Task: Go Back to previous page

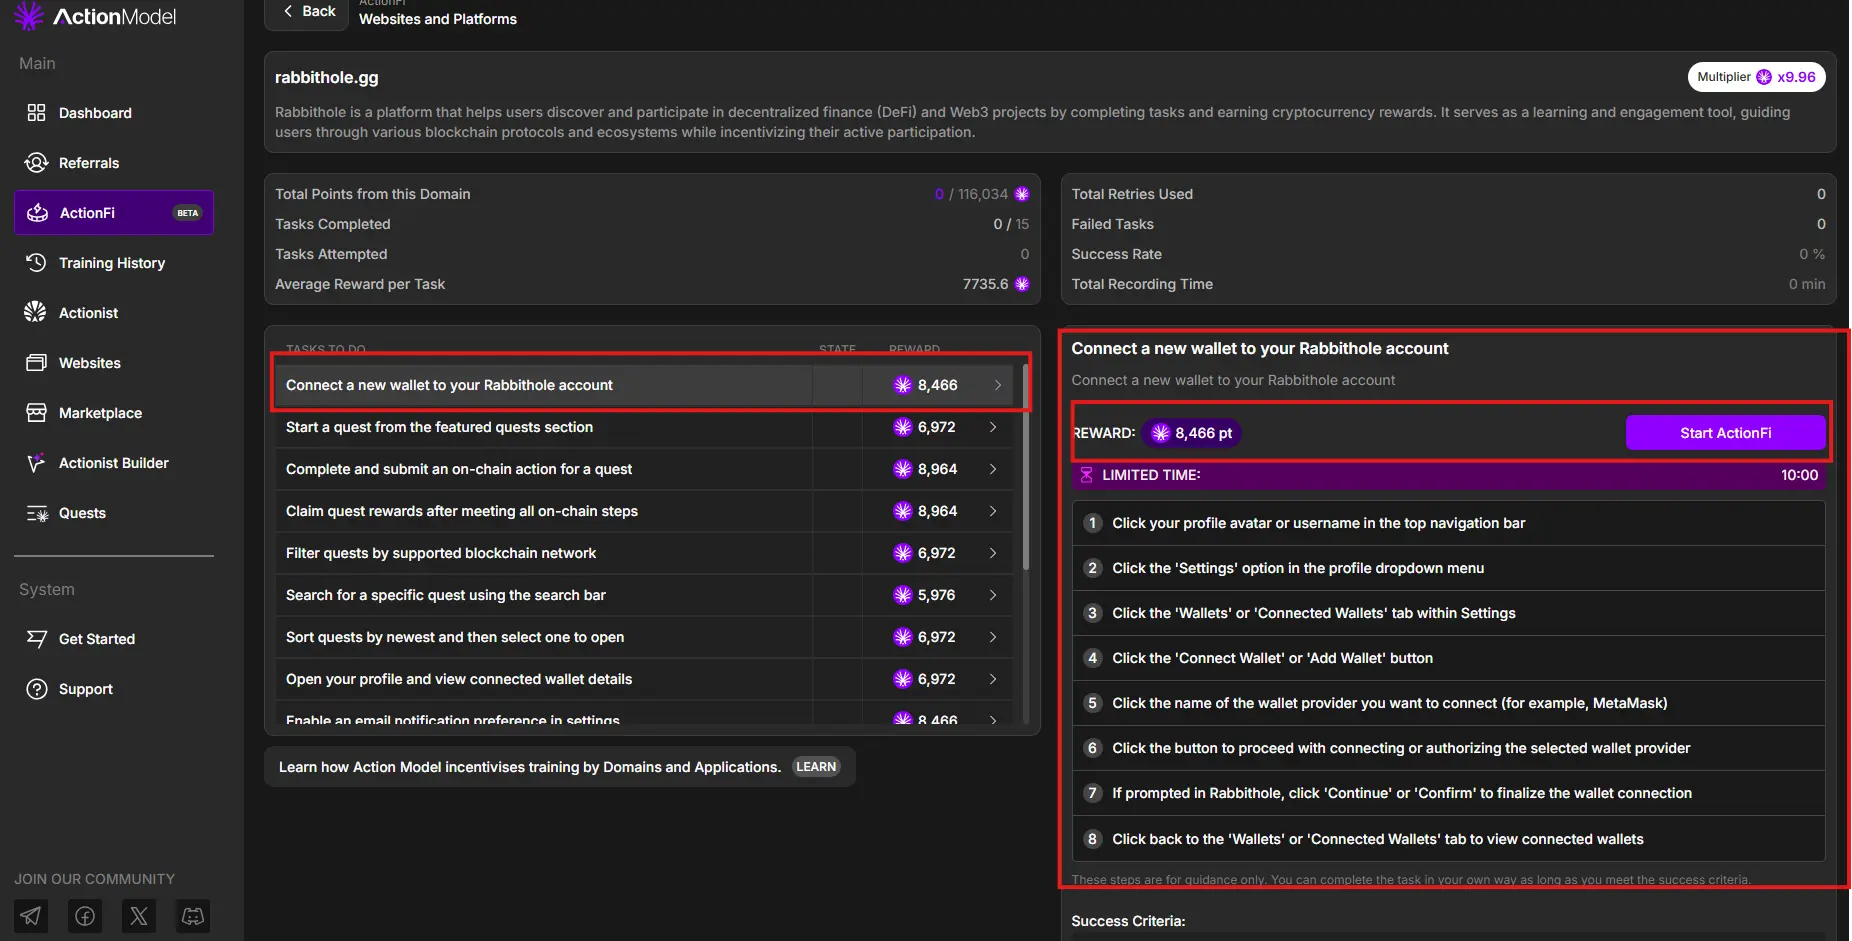Action: click(x=307, y=12)
